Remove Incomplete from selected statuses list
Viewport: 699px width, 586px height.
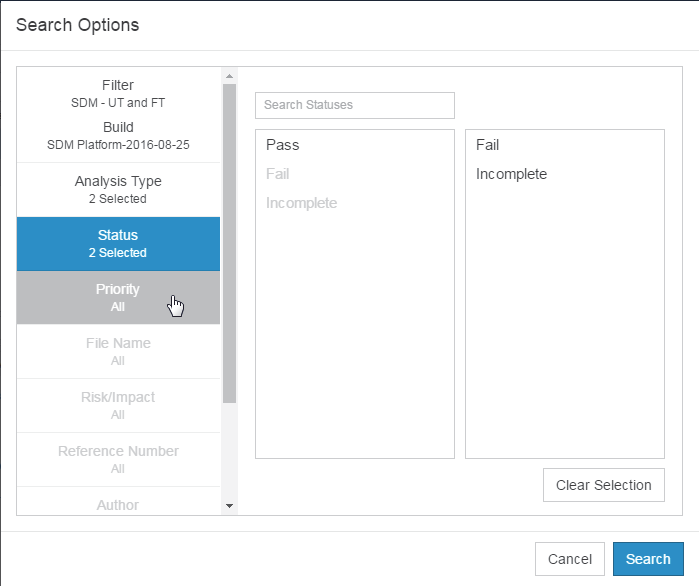coord(511,174)
